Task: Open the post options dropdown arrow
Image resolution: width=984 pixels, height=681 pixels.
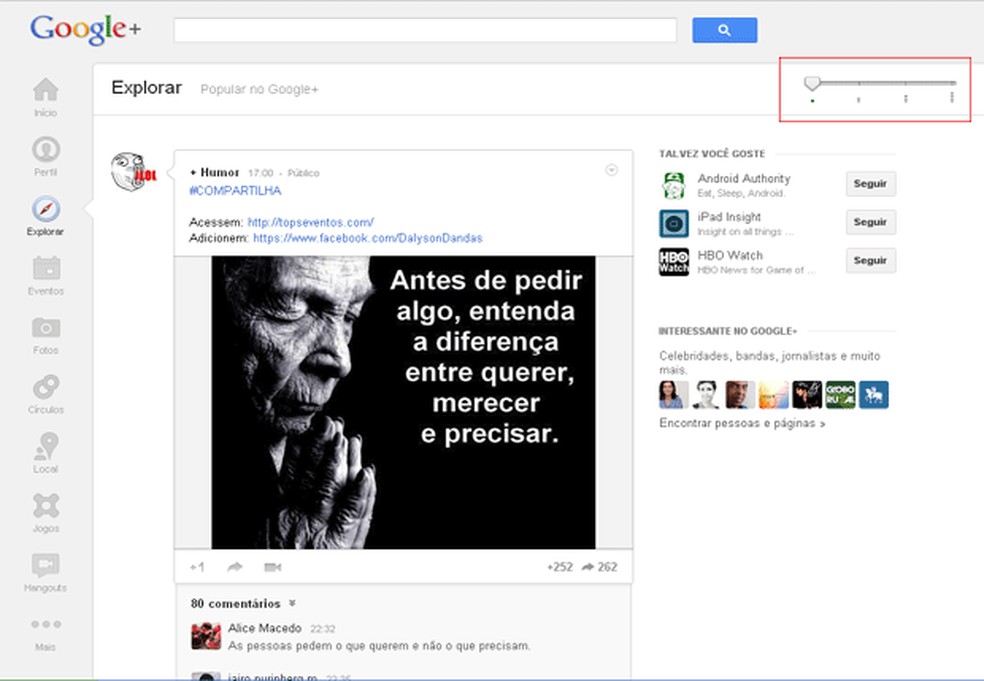Action: click(611, 170)
